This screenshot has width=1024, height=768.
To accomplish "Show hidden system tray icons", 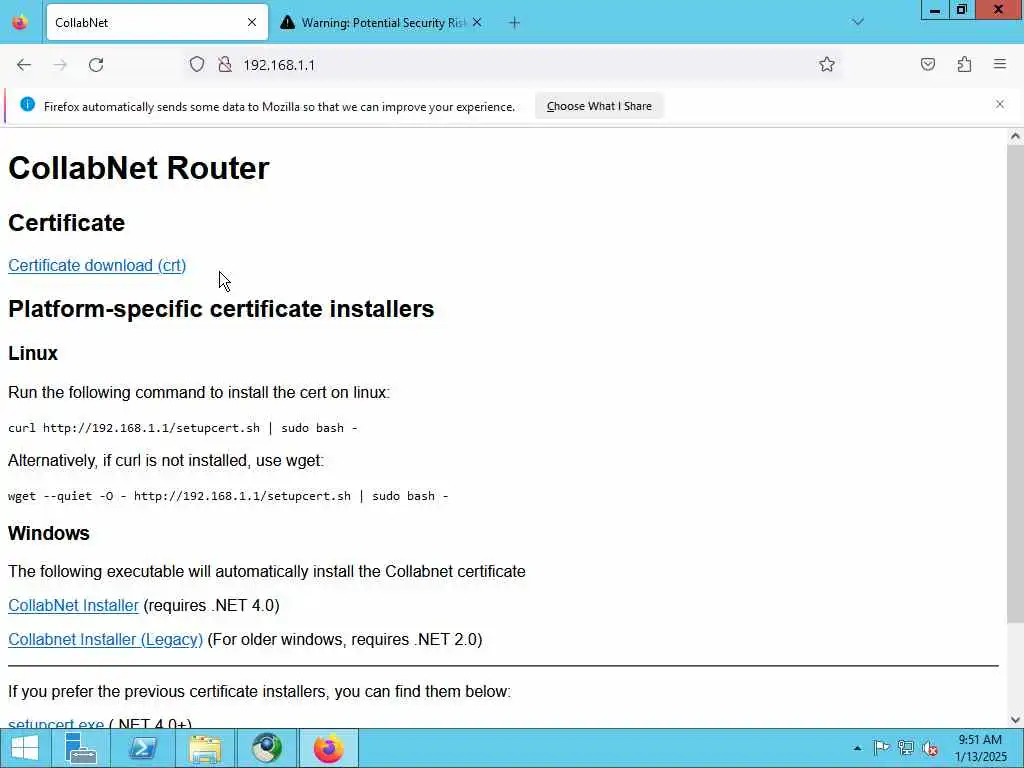I will pos(857,748).
